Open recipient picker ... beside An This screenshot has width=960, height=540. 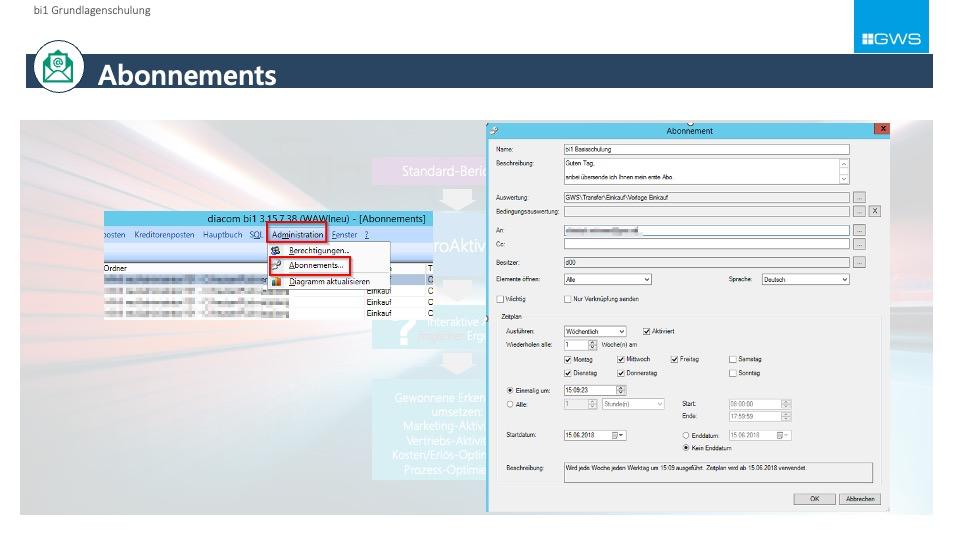coord(859,230)
